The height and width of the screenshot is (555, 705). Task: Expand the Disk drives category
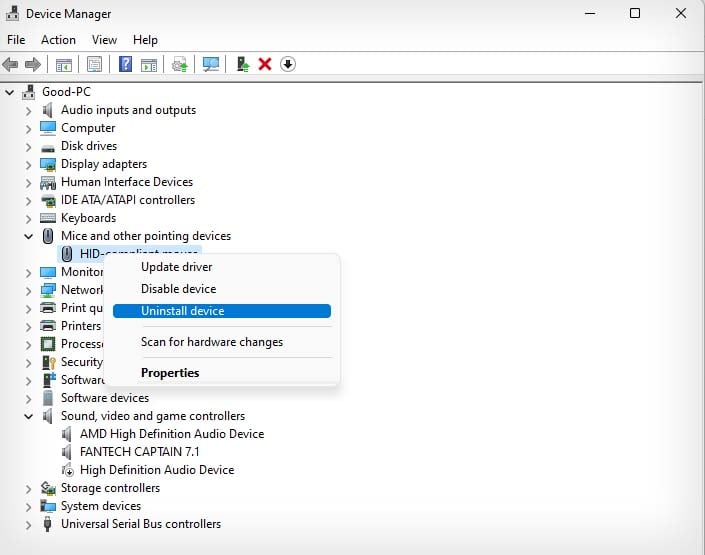coord(29,147)
